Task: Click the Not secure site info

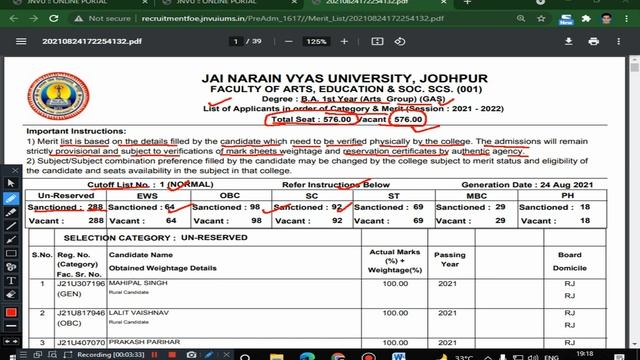Action: tap(102, 19)
